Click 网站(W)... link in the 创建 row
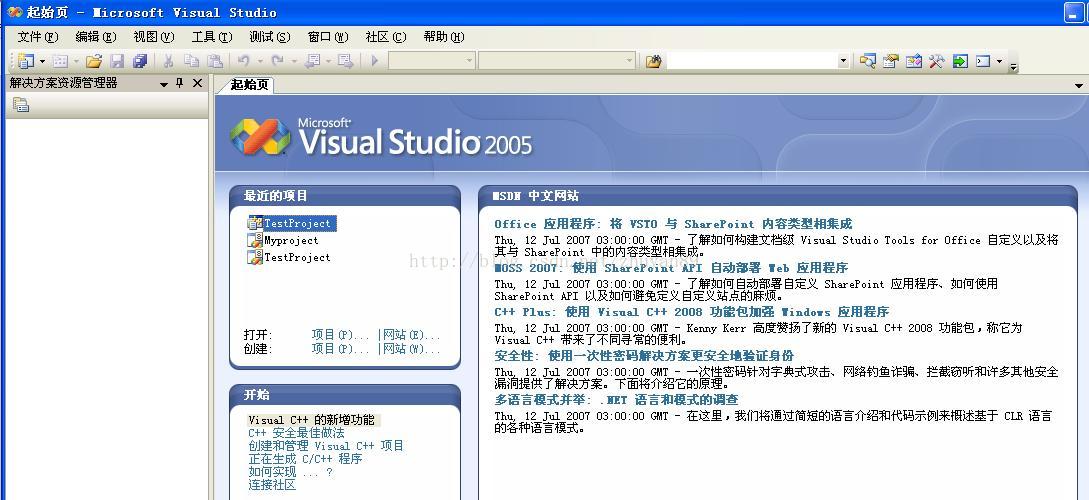Screen dimensions: 1089x500 (412, 349)
